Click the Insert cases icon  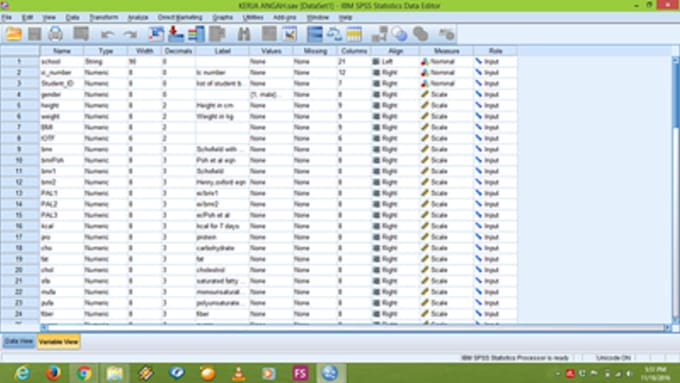[269, 34]
